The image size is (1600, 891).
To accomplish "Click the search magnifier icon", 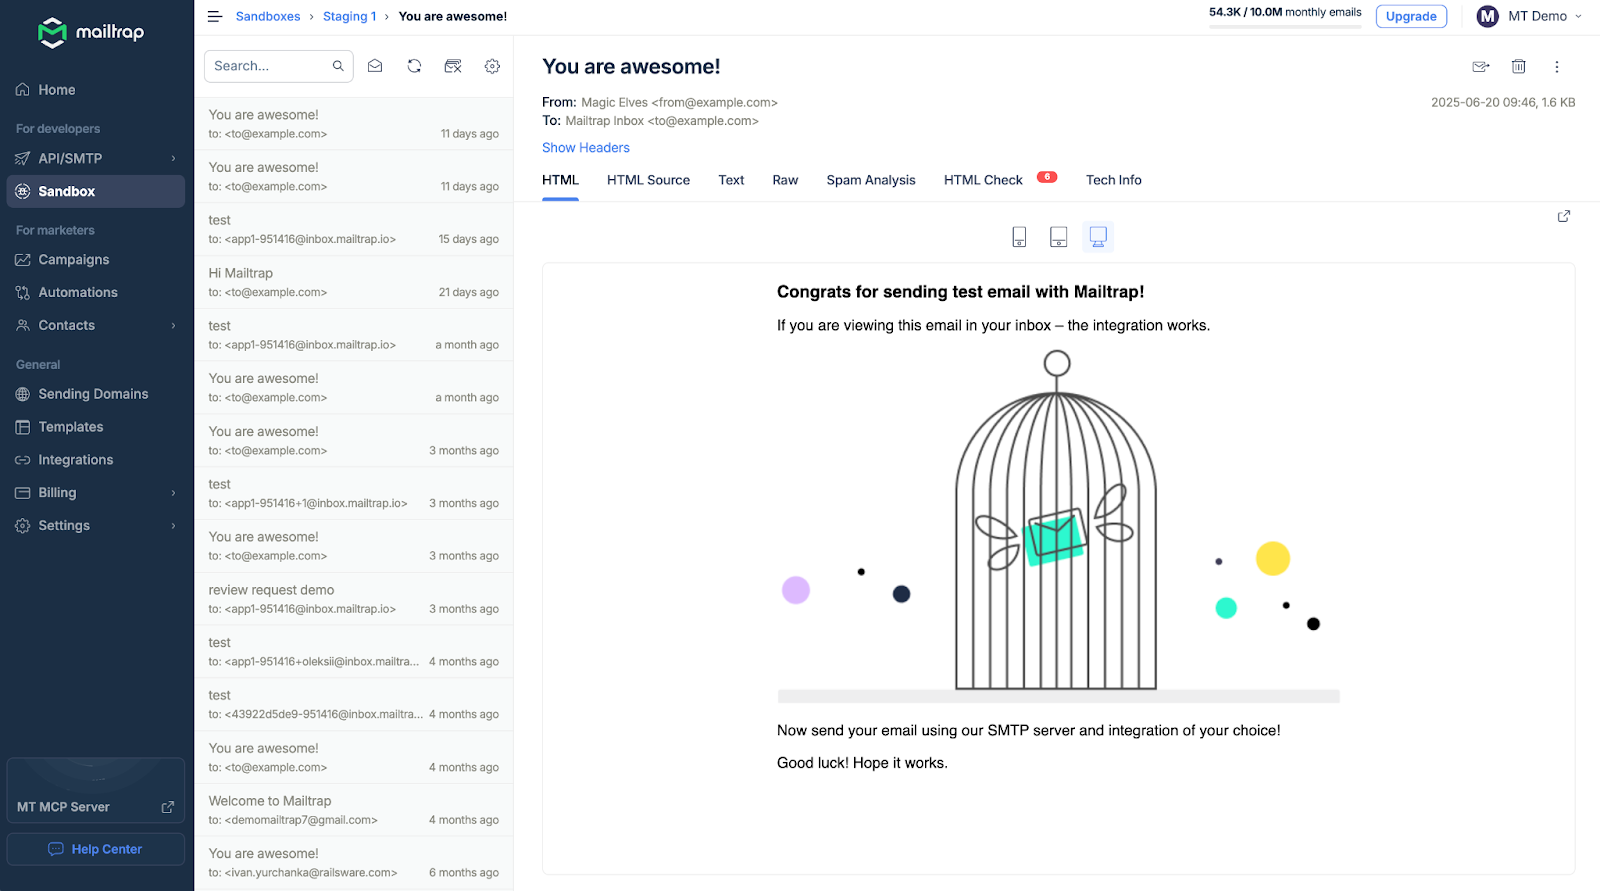I will coord(338,66).
